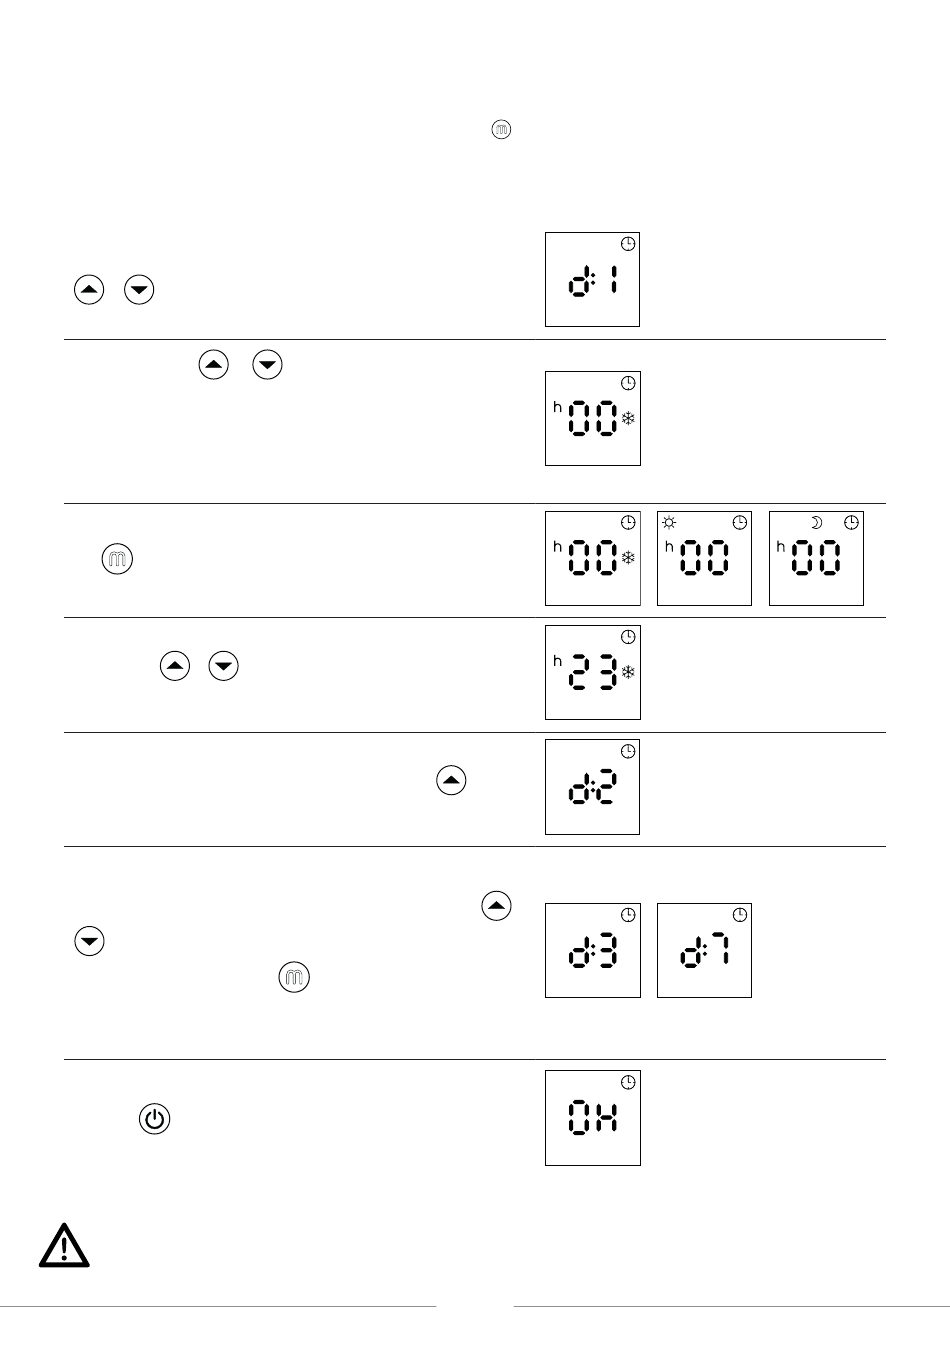Click the d:3 day display panel
The height and width of the screenshot is (1348, 950).
click(592, 950)
